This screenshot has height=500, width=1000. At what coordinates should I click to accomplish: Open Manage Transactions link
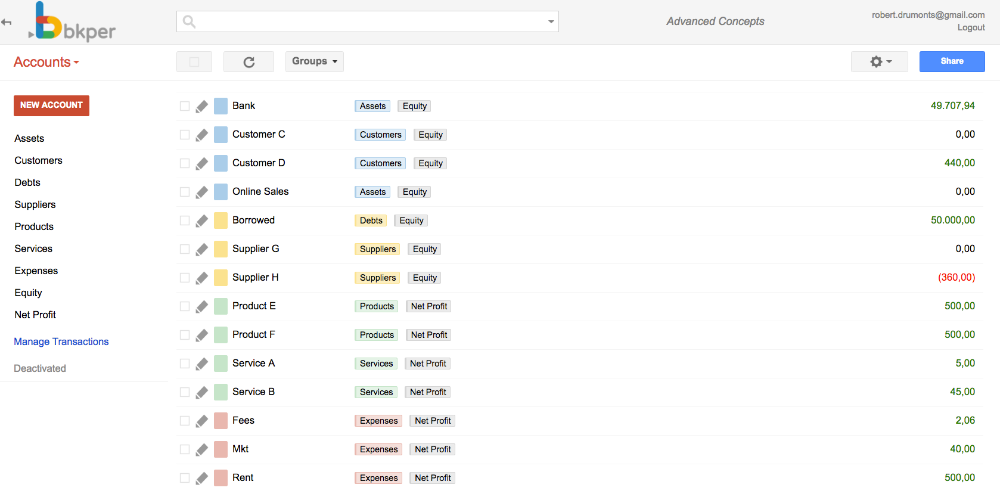point(61,342)
